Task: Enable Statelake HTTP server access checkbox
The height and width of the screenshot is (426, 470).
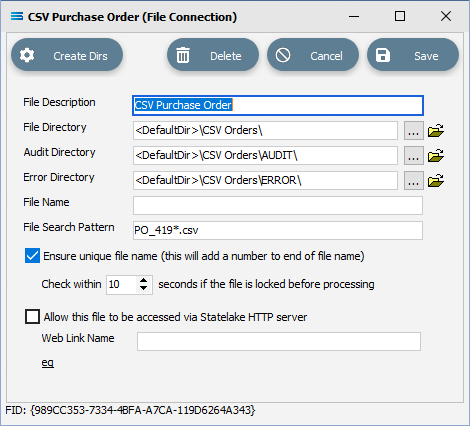Action: point(32,316)
